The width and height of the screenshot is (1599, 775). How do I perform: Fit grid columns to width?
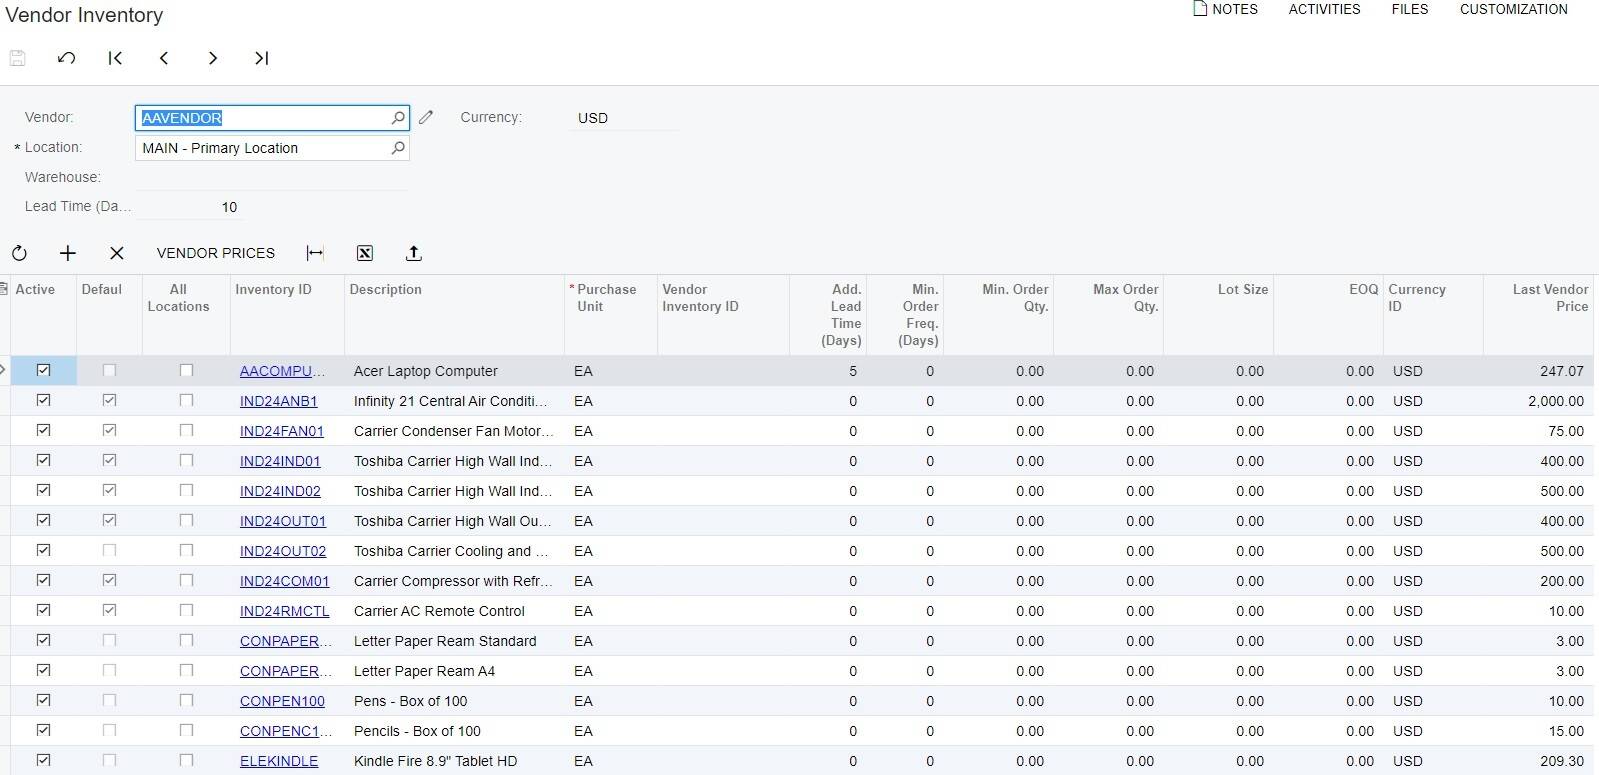point(315,253)
